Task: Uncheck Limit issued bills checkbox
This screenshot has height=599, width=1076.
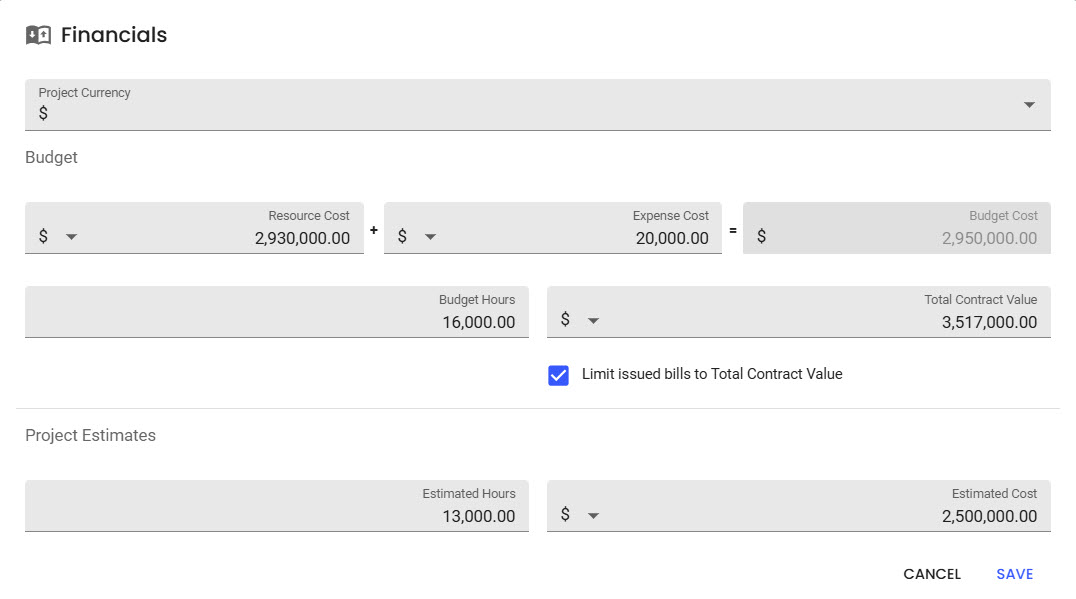Action: tap(558, 375)
